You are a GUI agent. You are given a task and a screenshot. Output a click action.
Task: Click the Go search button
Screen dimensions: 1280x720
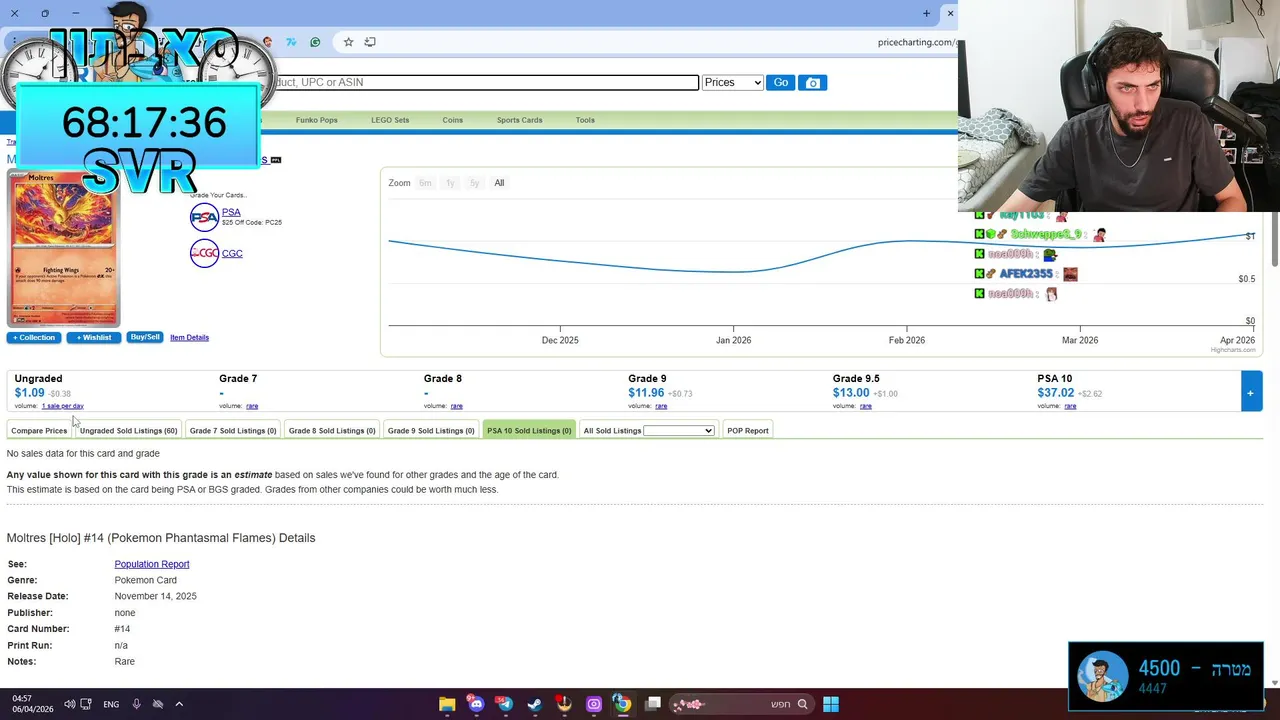coord(781,83)
